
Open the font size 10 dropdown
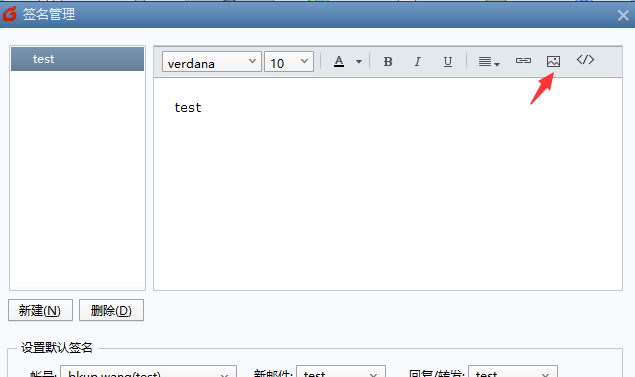pyautogui.click(x=289, y=62)
